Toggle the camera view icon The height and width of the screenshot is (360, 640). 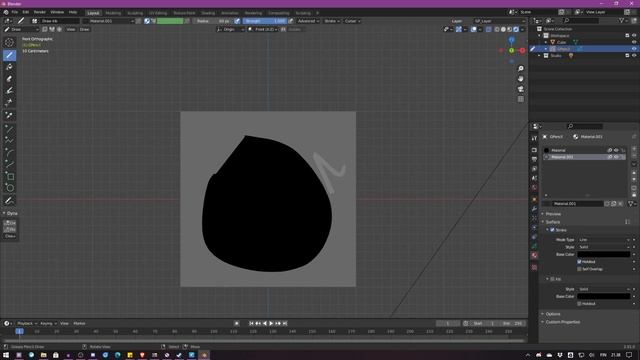520,89
